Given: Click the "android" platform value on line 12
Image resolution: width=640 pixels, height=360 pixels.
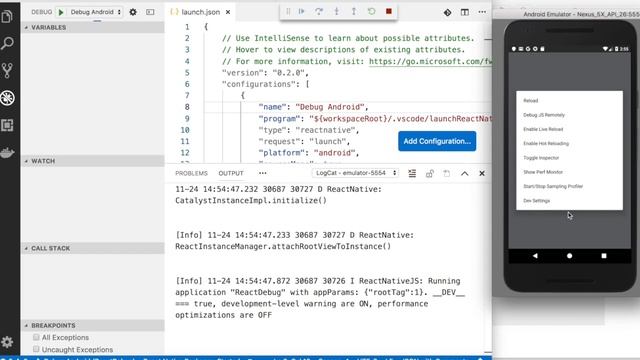Looking at the screenshot, I should click(x=334, y=153).
